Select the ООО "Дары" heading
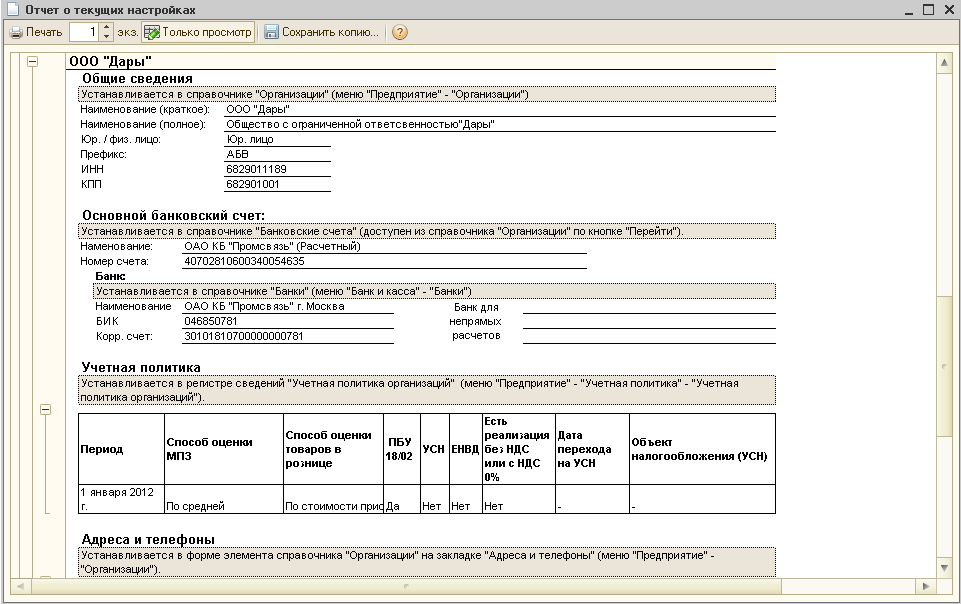The height and width of the screenshot is (604, 961). (110, 61)
